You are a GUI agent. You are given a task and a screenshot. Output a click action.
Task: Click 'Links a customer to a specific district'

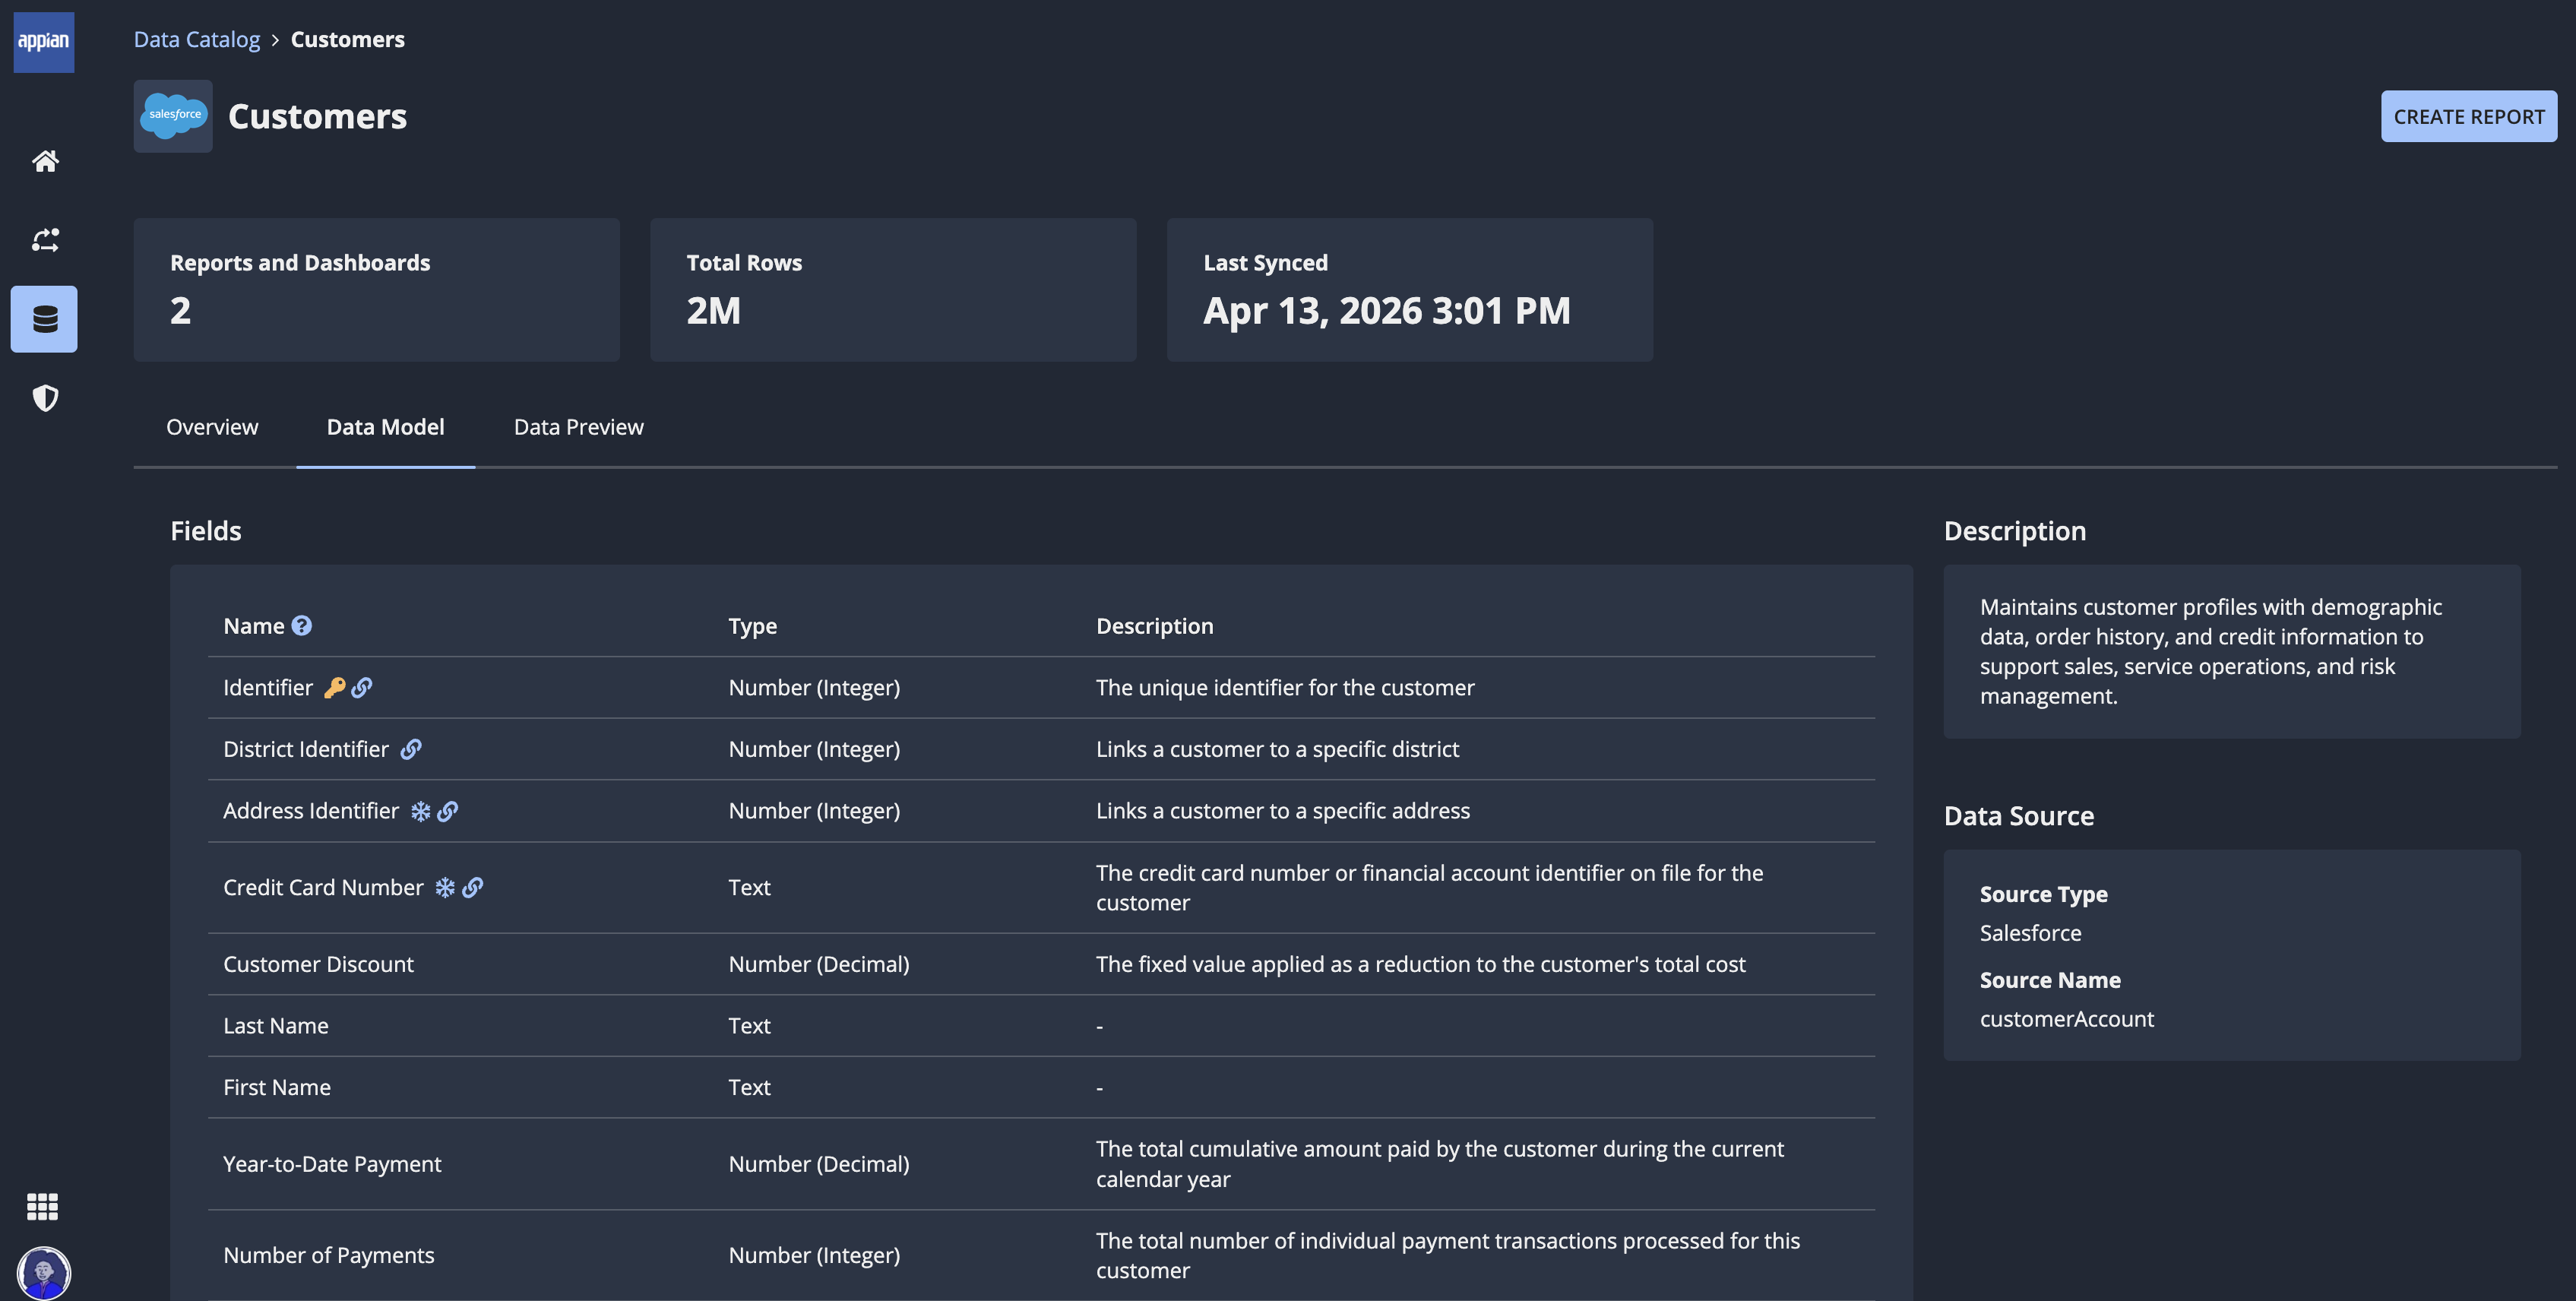pyautogui.click(x=1277, y=749)
